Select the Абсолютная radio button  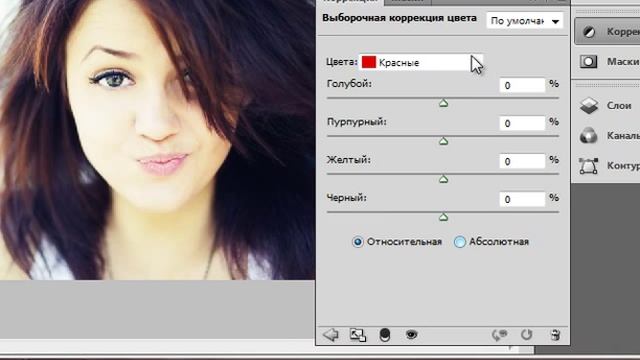click(460, 242)
